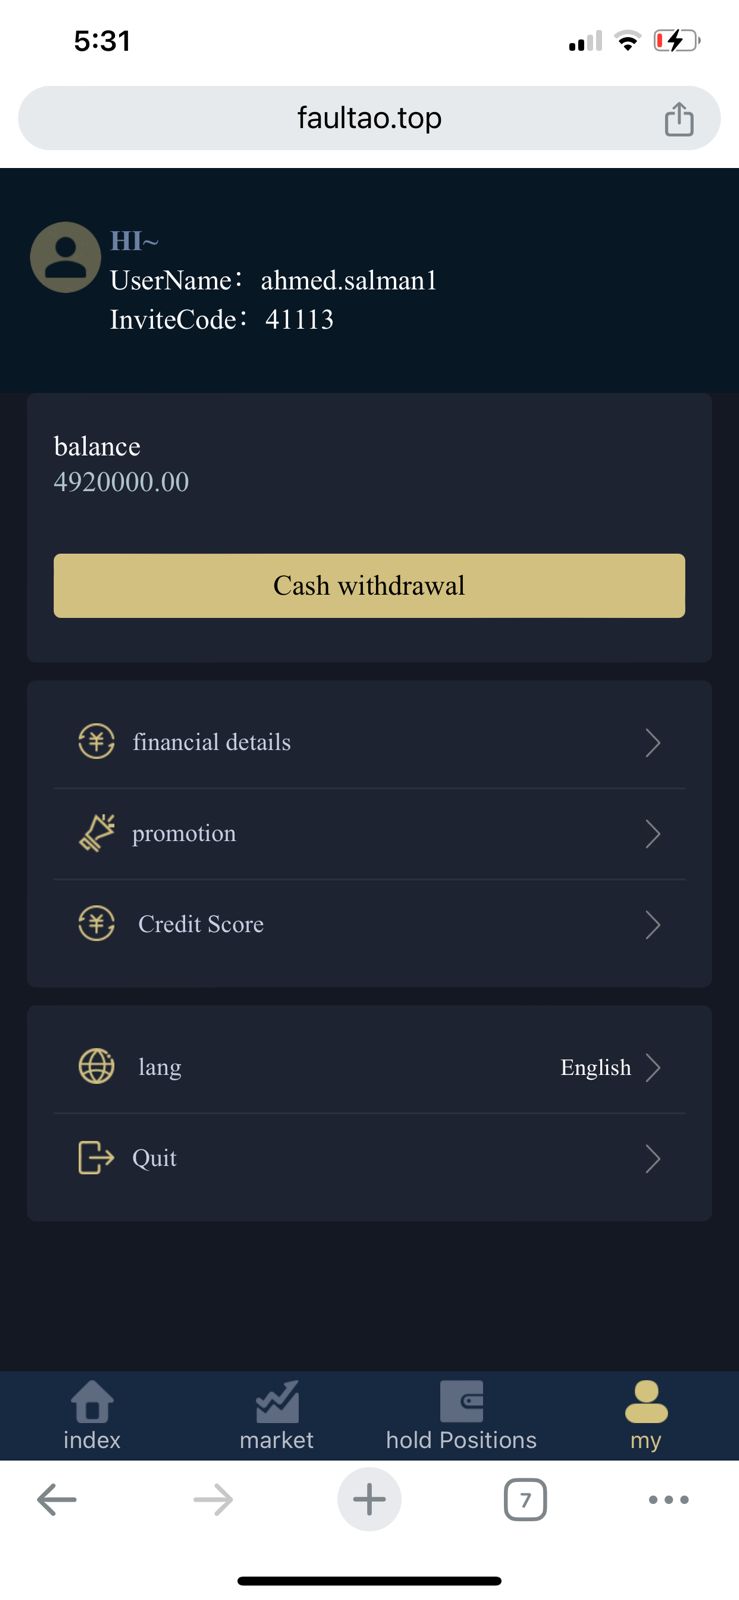This screenshot has width=739, height=1600.
Task: Open the English language selector
Action: [610, 1068]
